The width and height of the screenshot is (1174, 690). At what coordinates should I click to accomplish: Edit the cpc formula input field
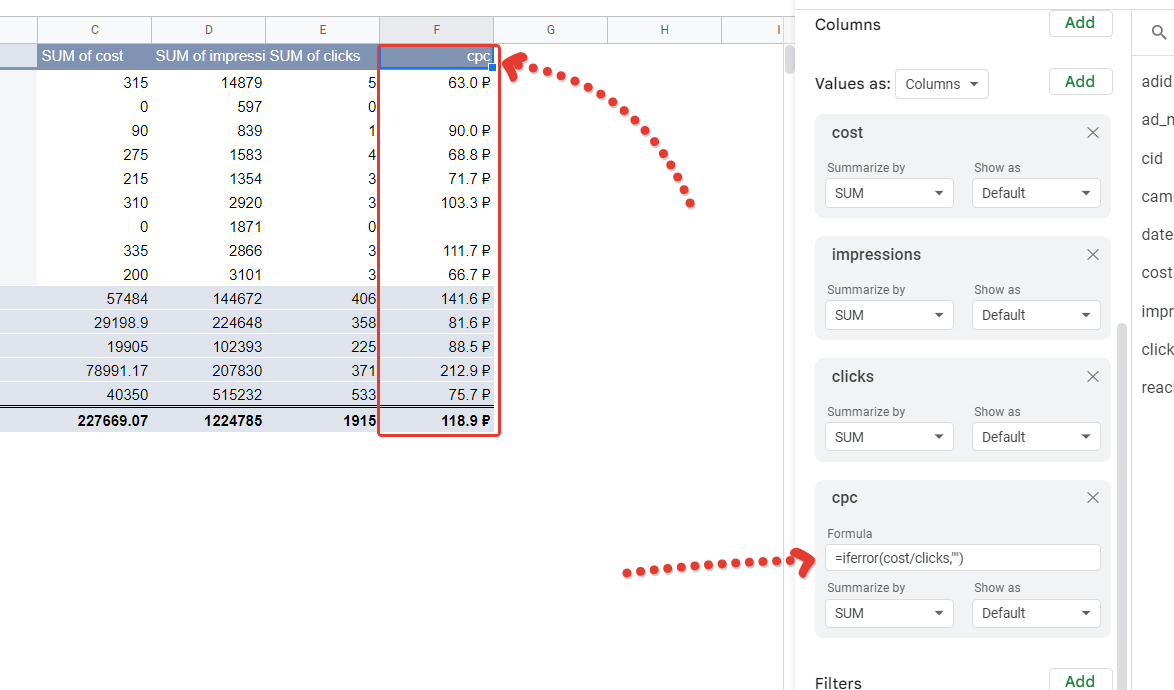(x=962, y=558)
